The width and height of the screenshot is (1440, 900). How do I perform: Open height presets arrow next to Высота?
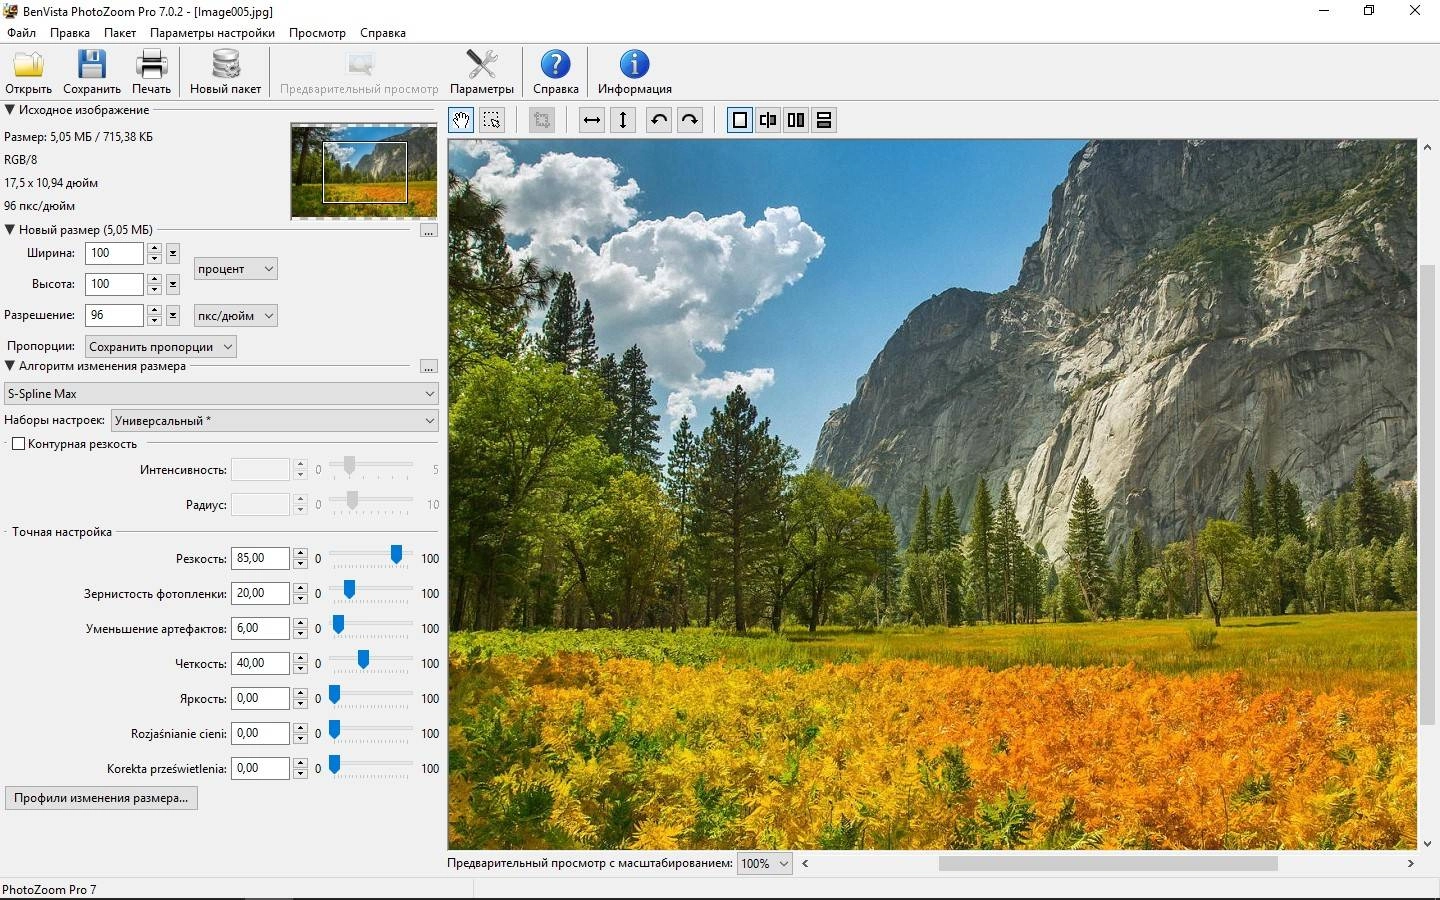pyautogui.click(x=173, y=284)
